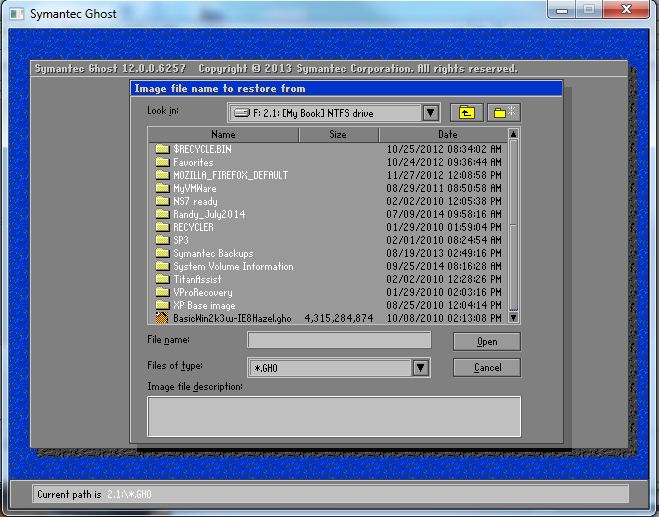Click the Current path status bar text
The image size is (659, 517).
pos(94,494)
